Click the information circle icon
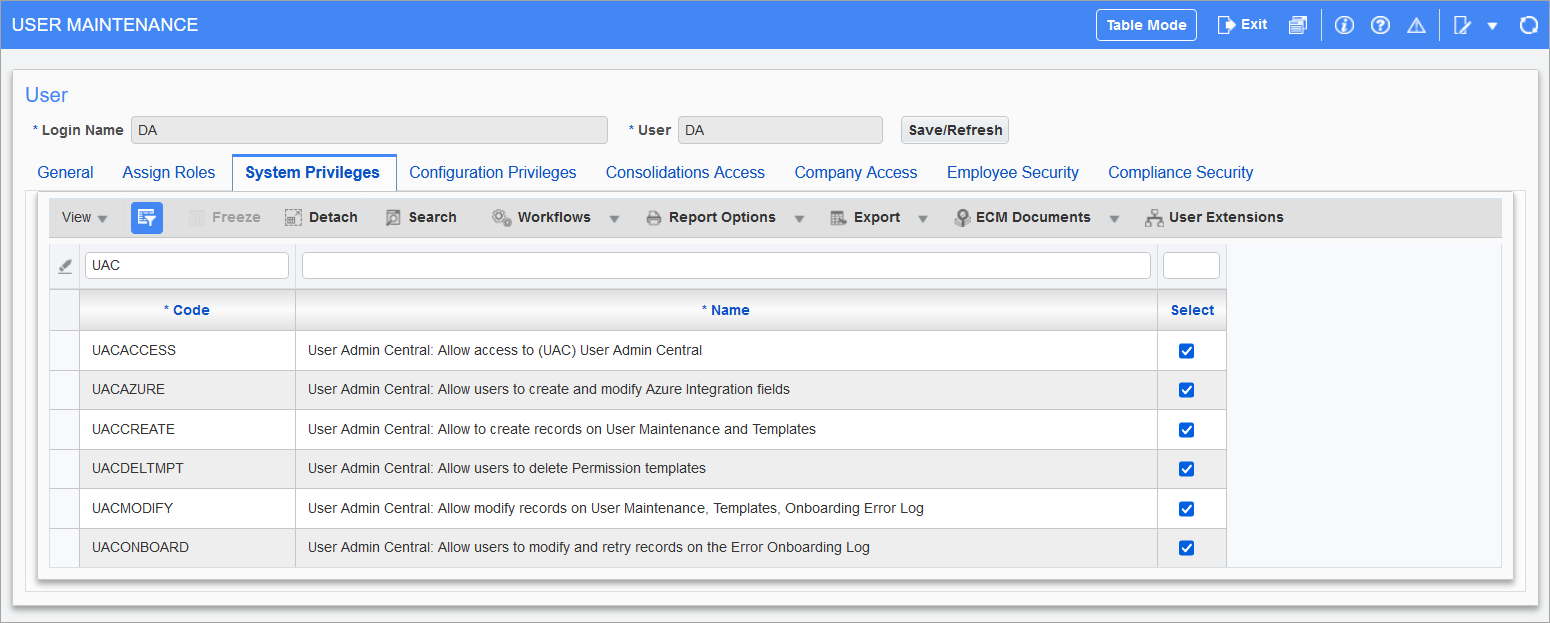 pyautogui.click(x=1344, y=25)
